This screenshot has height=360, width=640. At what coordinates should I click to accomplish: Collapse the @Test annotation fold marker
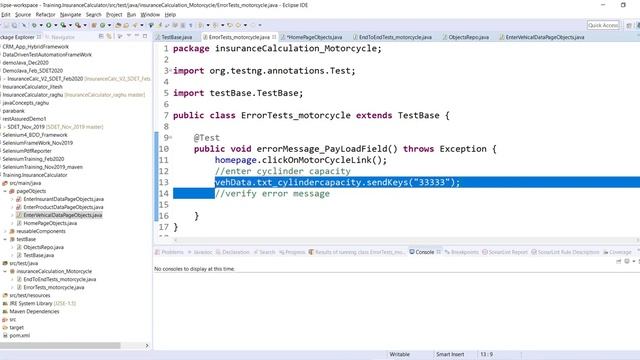tap(171, 138)
